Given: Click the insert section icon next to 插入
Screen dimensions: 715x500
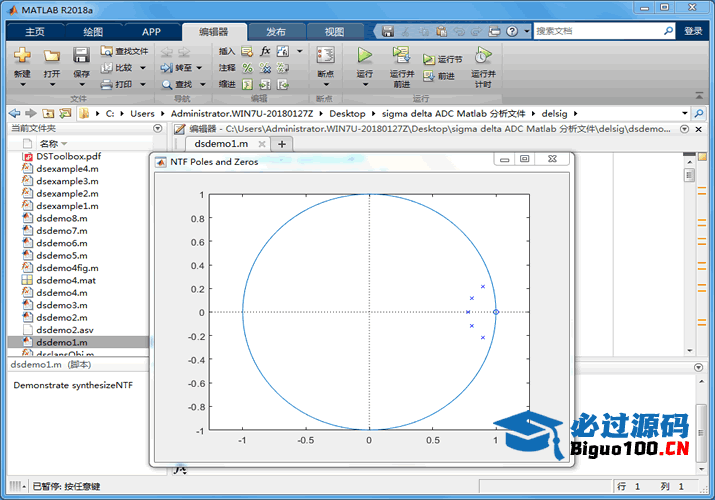Looking at the screenshot, I should click(247, 51).
